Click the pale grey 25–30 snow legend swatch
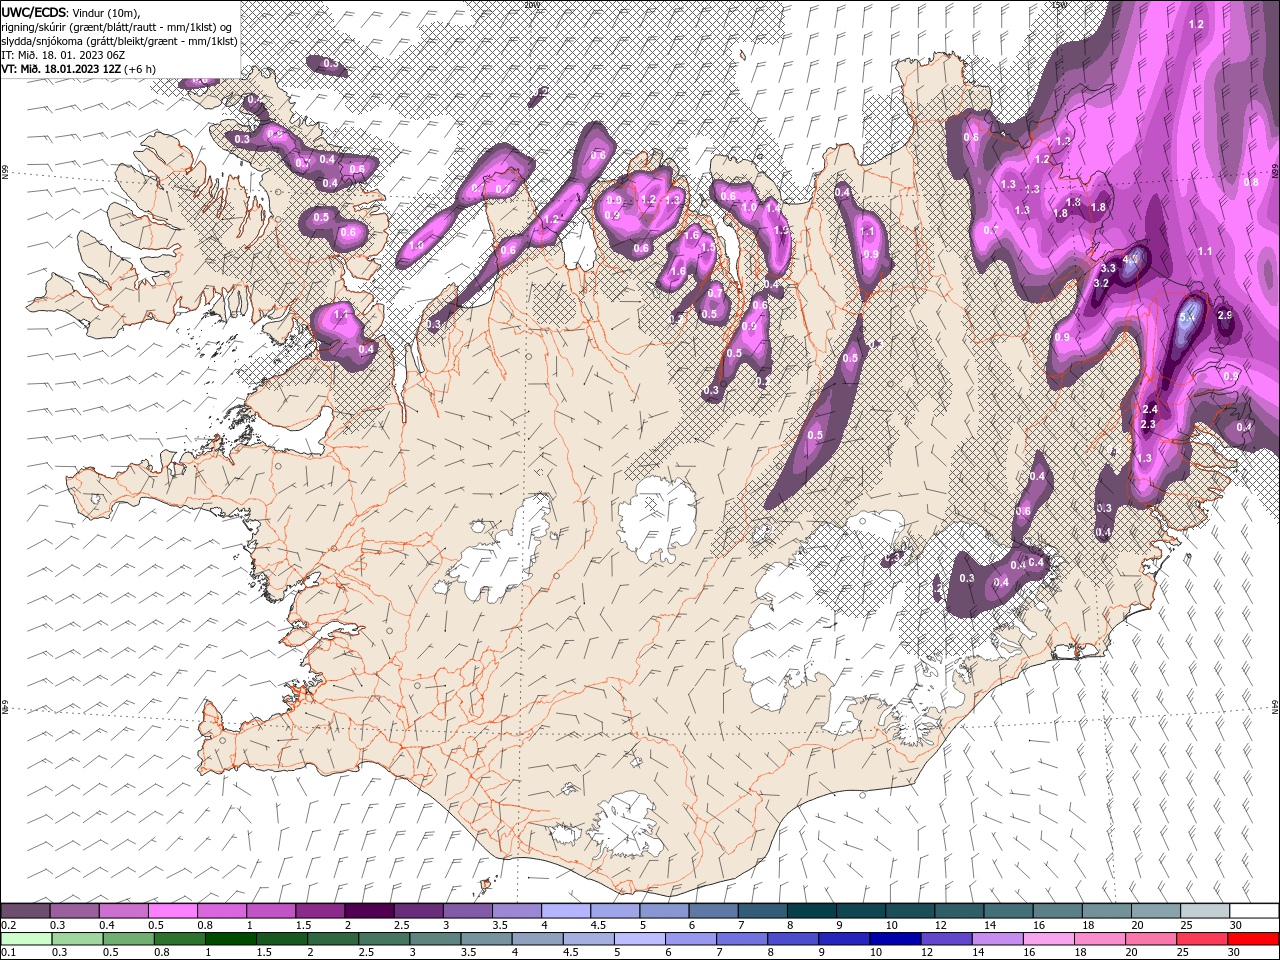 [1205, 911]
